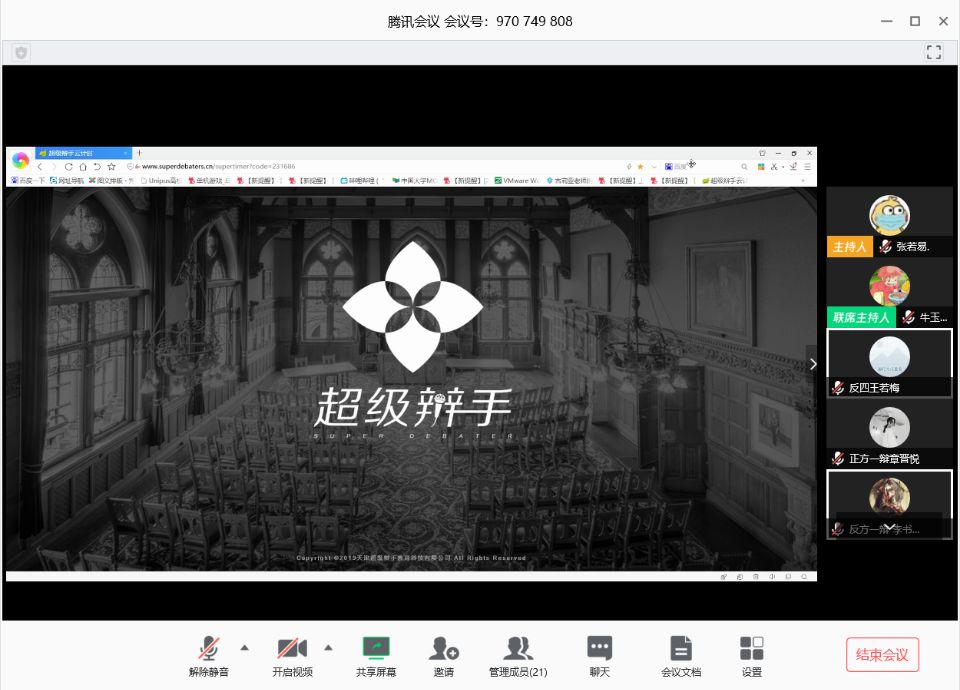The image size is (960, 690).
Task: Click muted mic icon beside 张若易
Action: [885, 247]
